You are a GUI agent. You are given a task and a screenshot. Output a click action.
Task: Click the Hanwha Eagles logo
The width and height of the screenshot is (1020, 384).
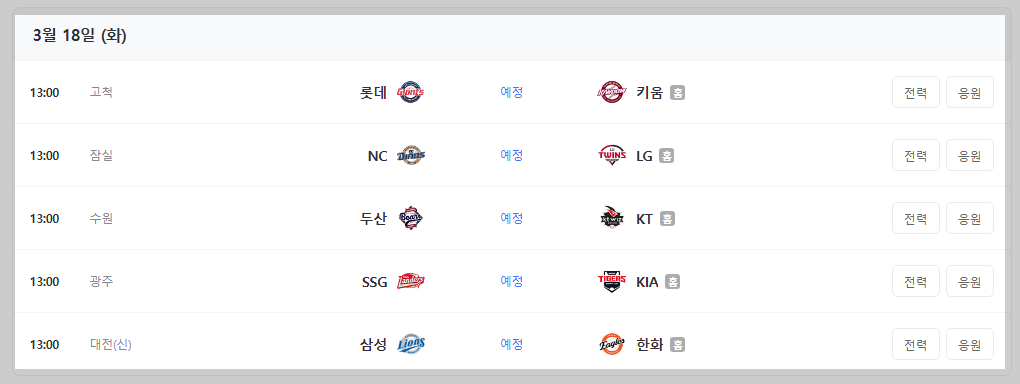point(611,344)
